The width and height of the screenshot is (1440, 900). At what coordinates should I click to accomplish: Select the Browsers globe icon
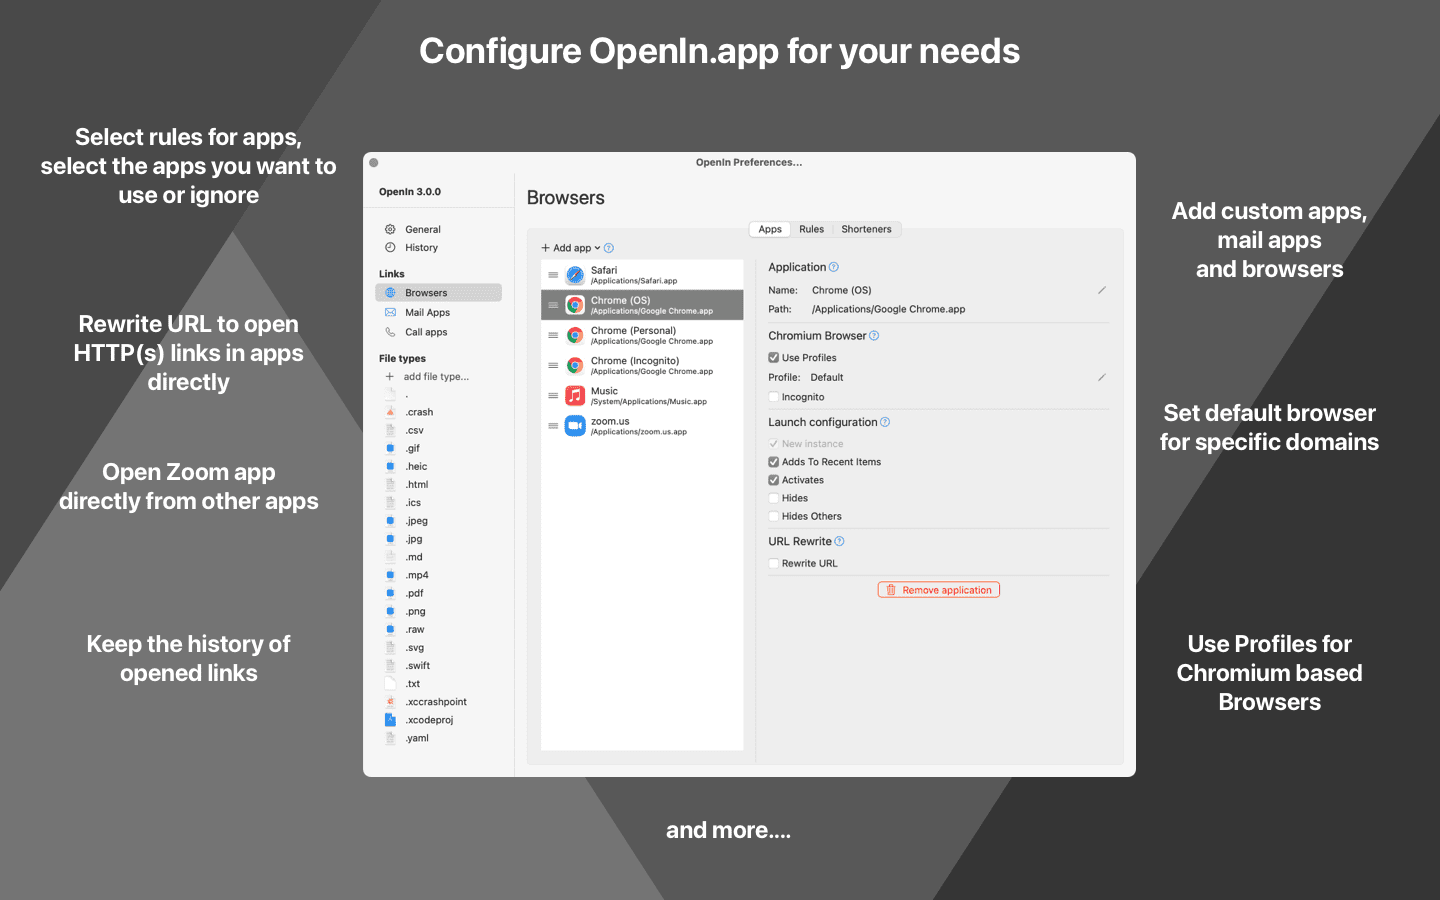click(x=390, y=293)
